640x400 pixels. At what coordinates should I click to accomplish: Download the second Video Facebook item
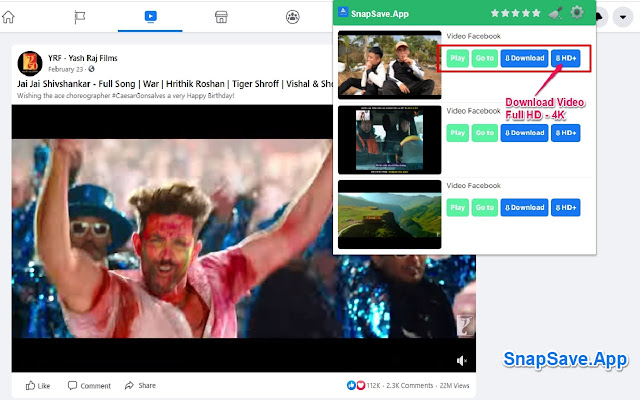pyautogui.click(x=524, y=133)
